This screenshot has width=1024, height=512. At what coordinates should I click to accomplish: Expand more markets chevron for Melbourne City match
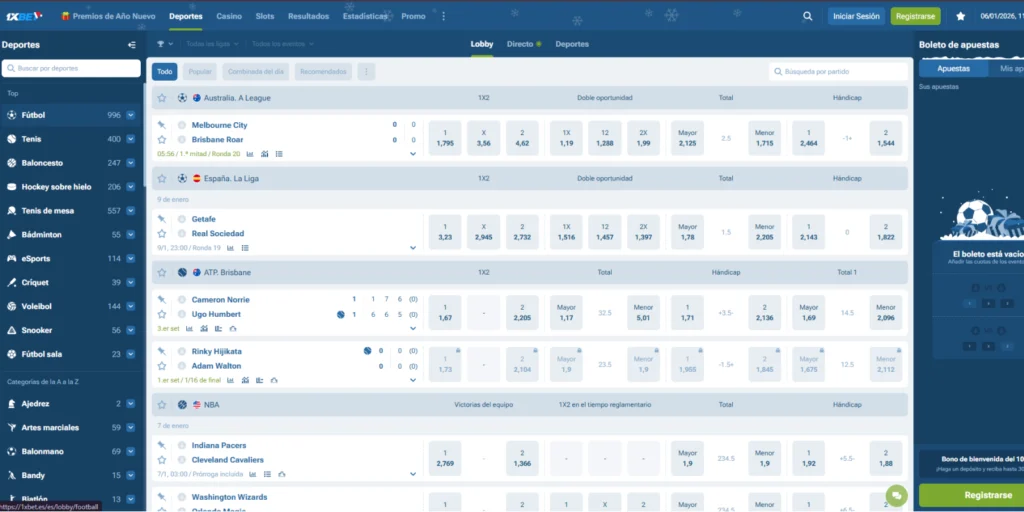click(413, 154)
